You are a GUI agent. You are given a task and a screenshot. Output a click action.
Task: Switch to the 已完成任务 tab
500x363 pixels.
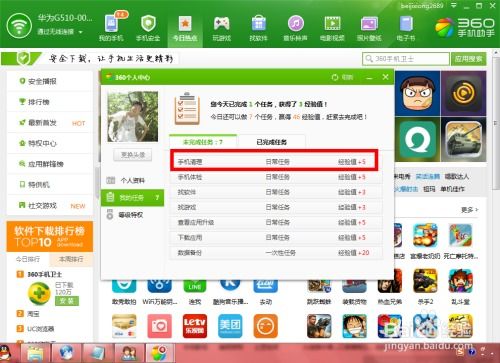click(x=271, y=142)
